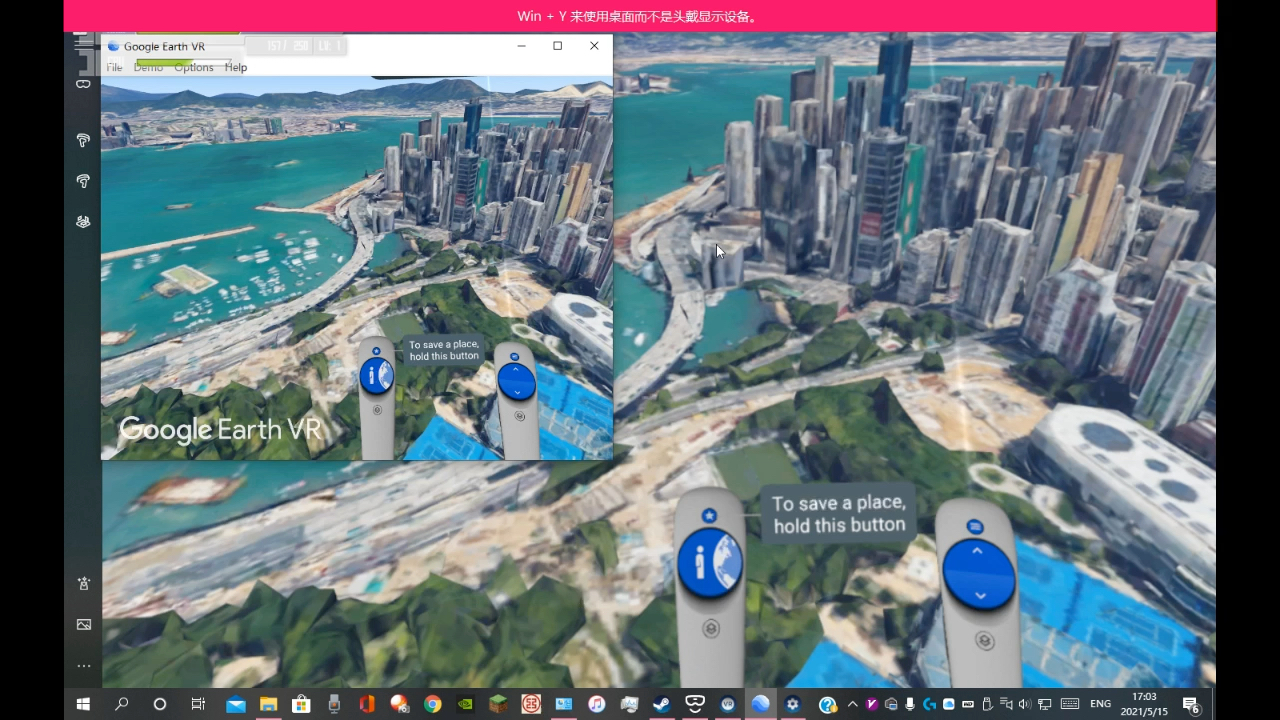This screenshot has width=1280, height=720.
Task: Open Windows search from the taskbar
Action: click(x=122, y=704)
